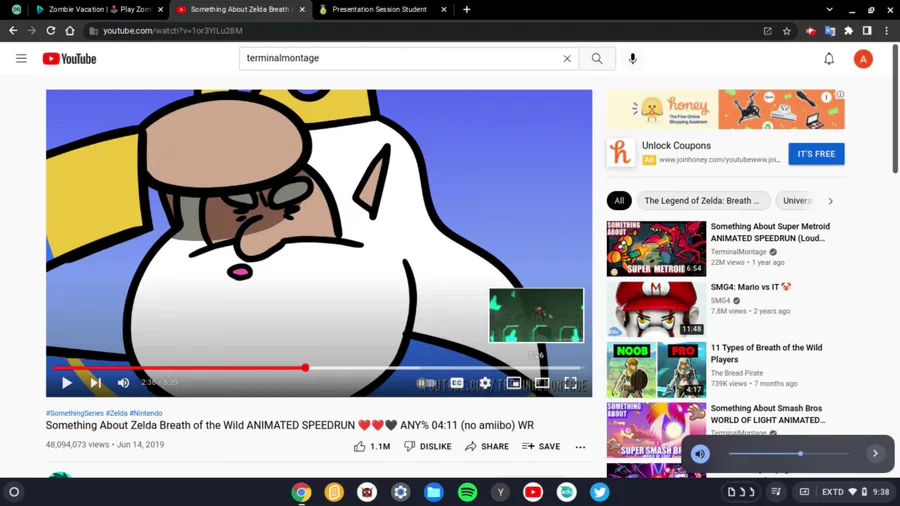900x506 pixels.
Task: Open the #SomethingSeries hashtag
Action: point(75,413)
